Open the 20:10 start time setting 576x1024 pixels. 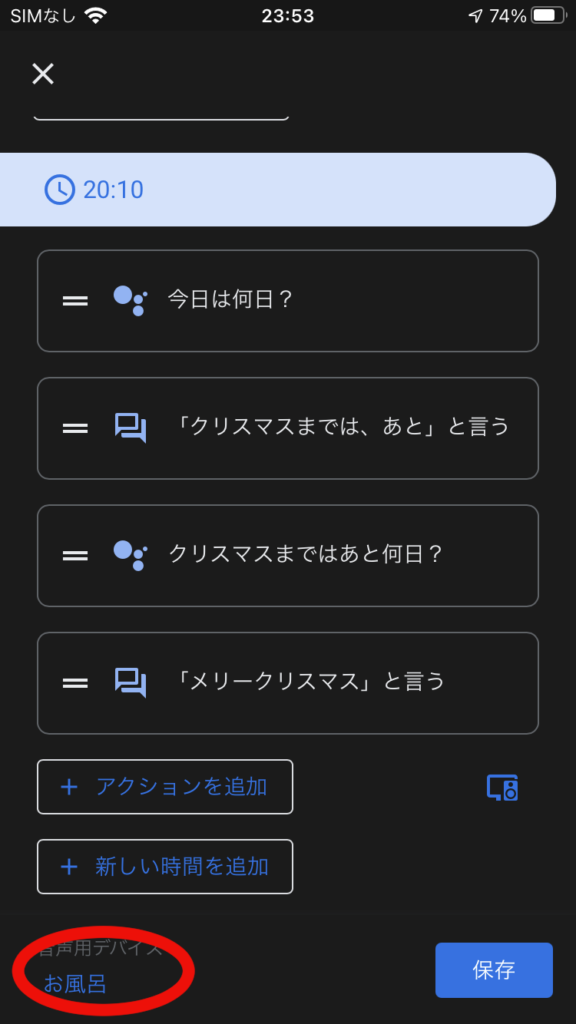[277, 190]
